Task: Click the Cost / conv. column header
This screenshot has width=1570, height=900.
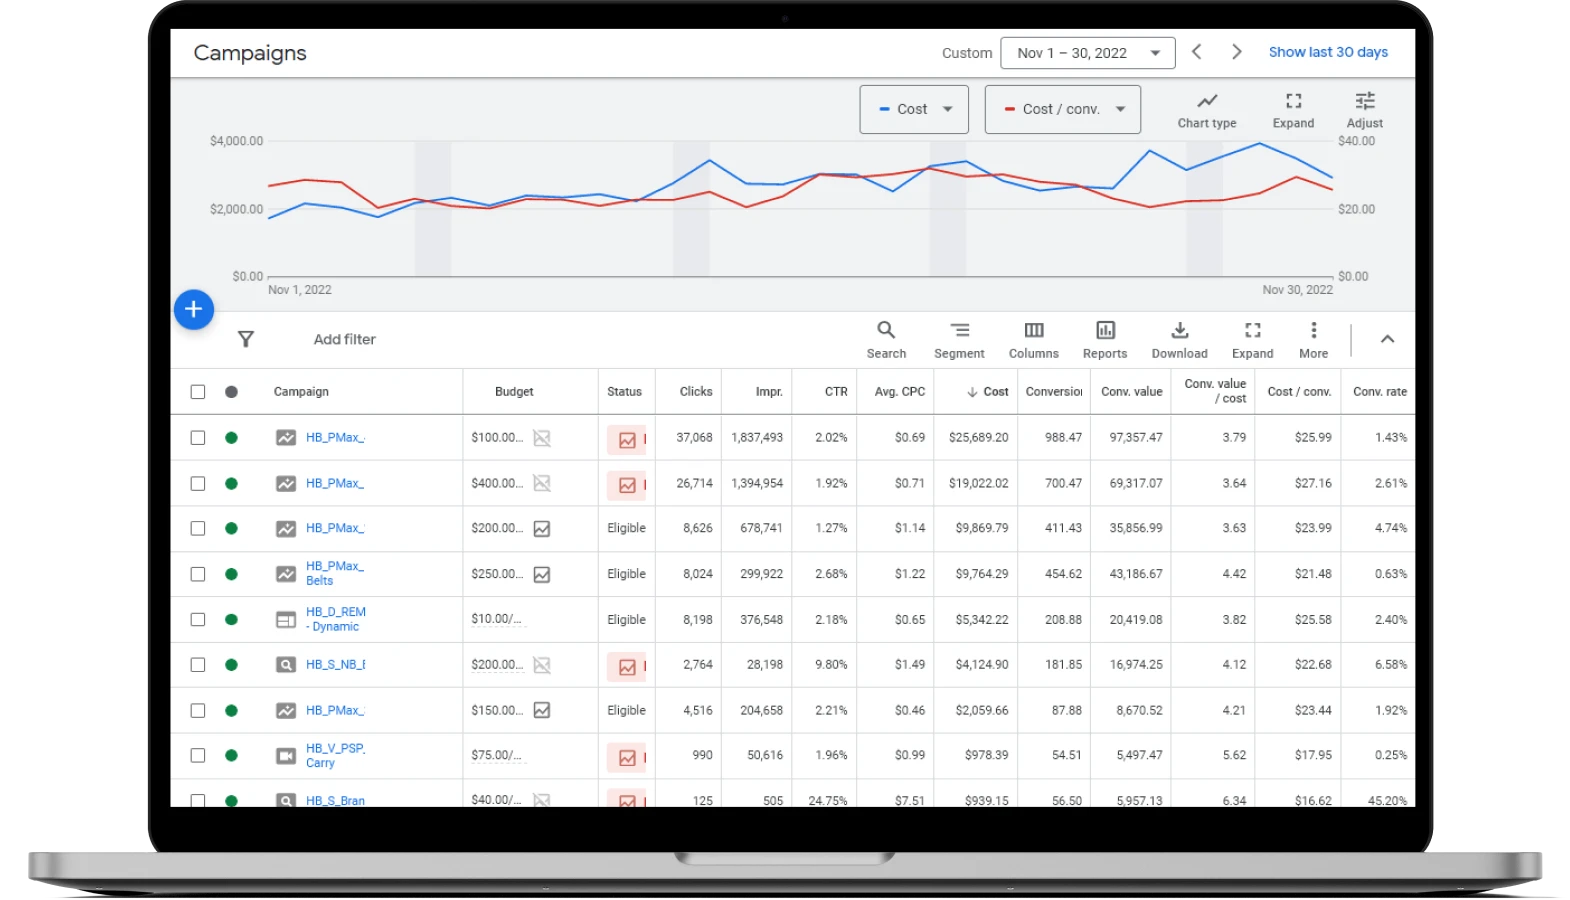Action: [1299, 392]
